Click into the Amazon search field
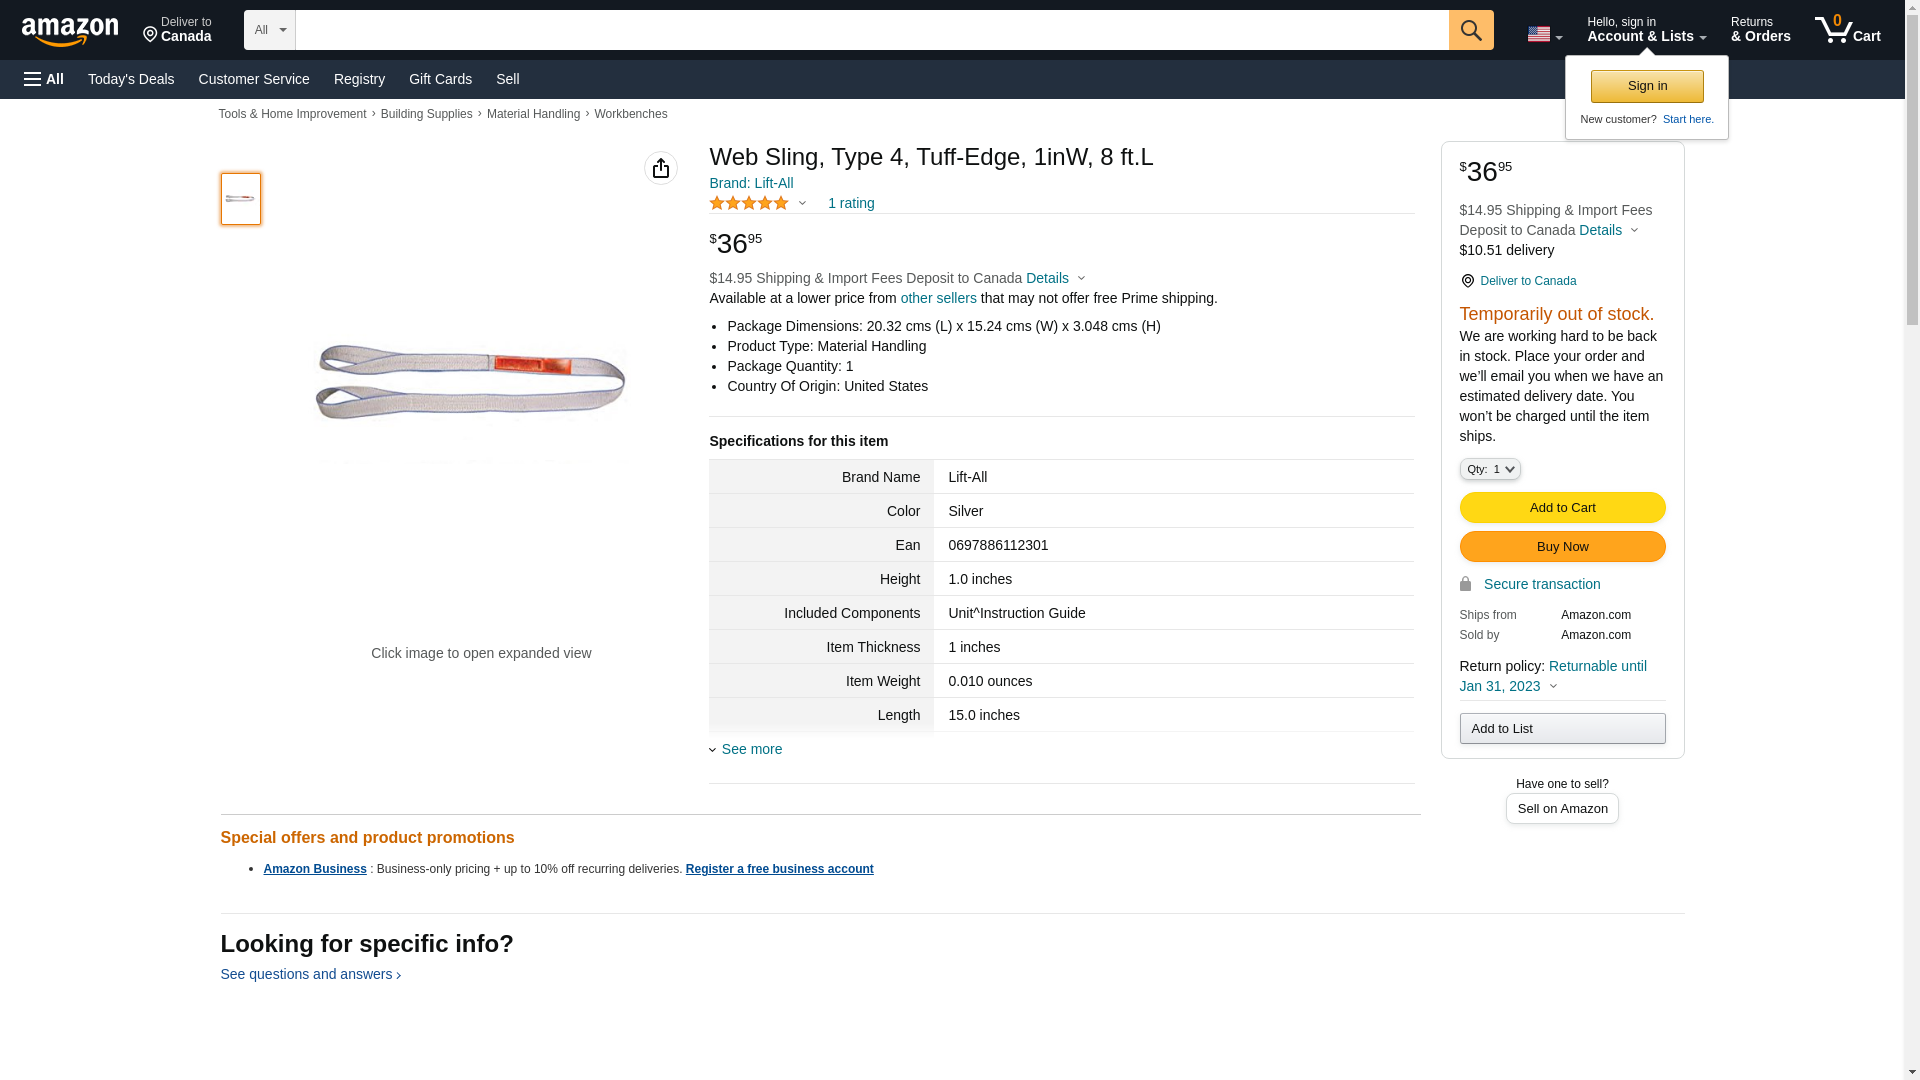The width and height of the screenshot is (1920, 1080). coord(871,30)
